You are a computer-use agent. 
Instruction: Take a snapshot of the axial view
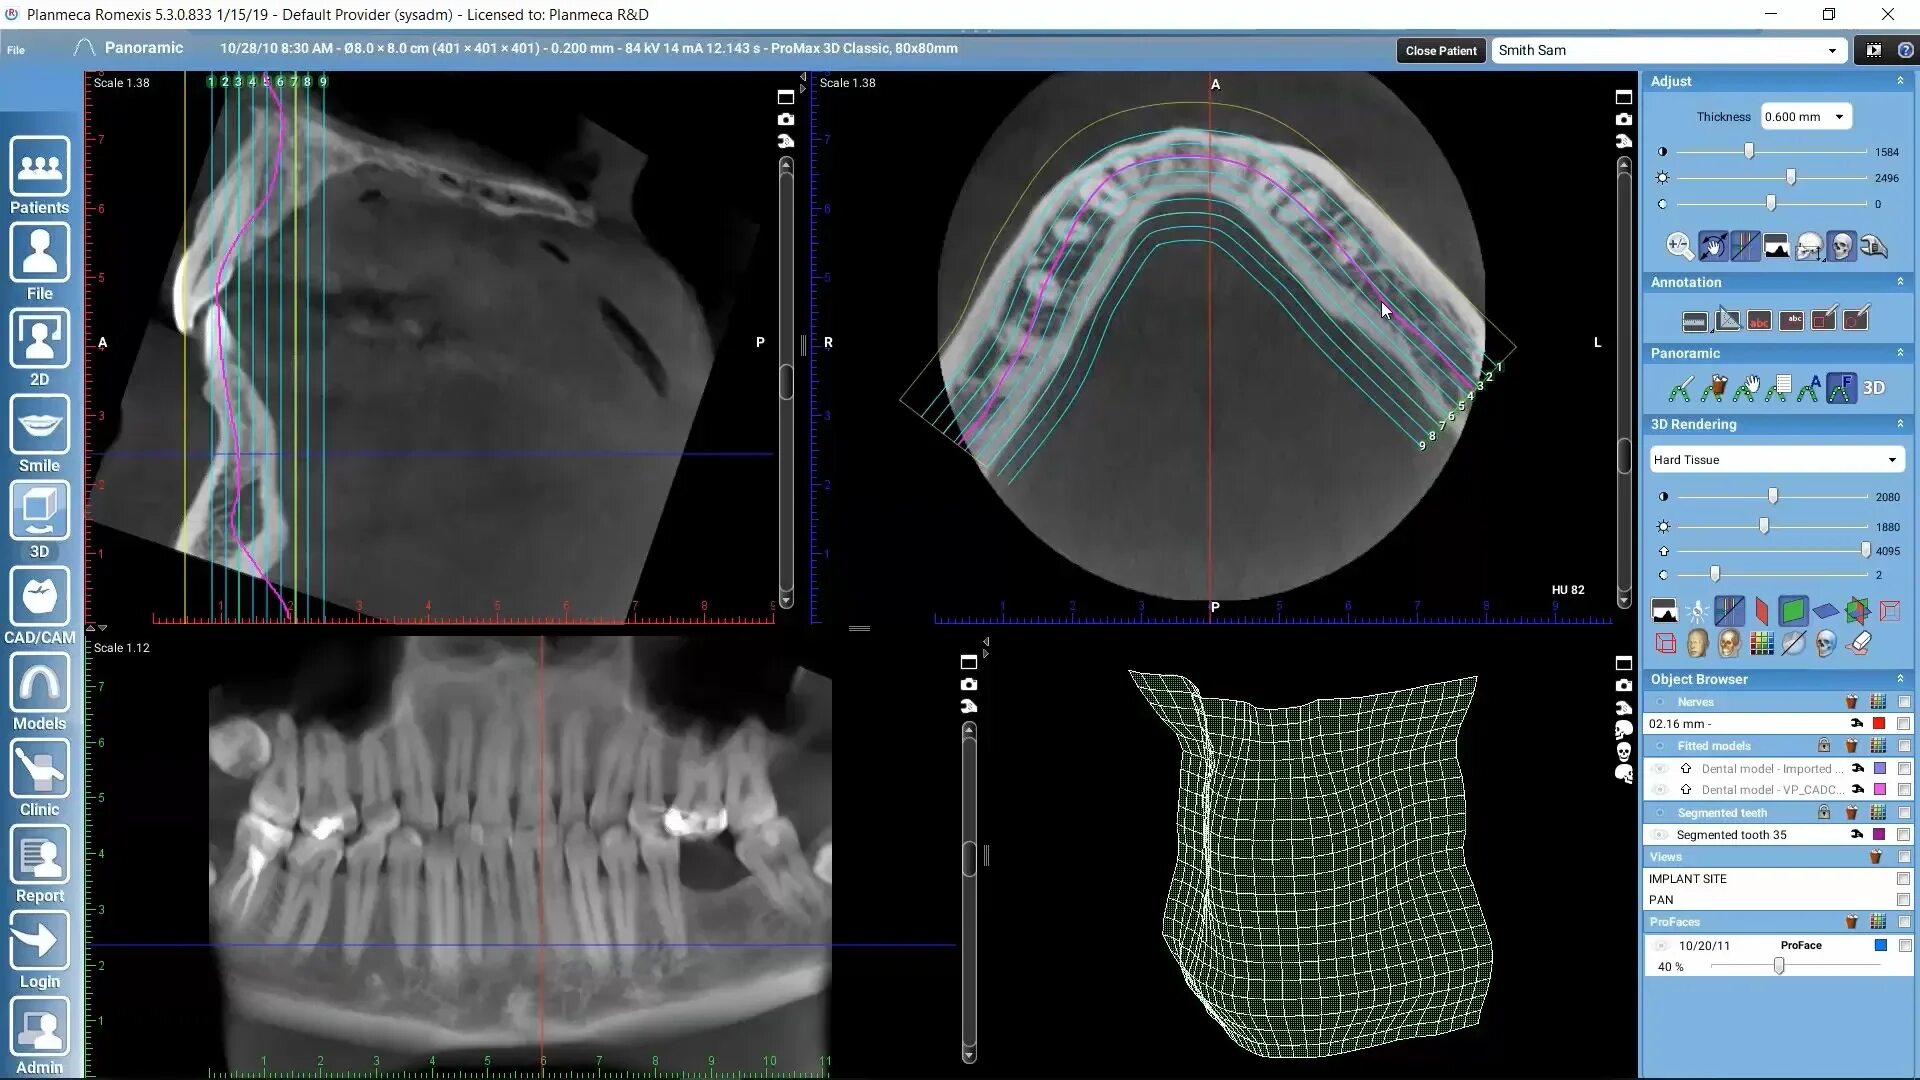[x=1623, y=119]
